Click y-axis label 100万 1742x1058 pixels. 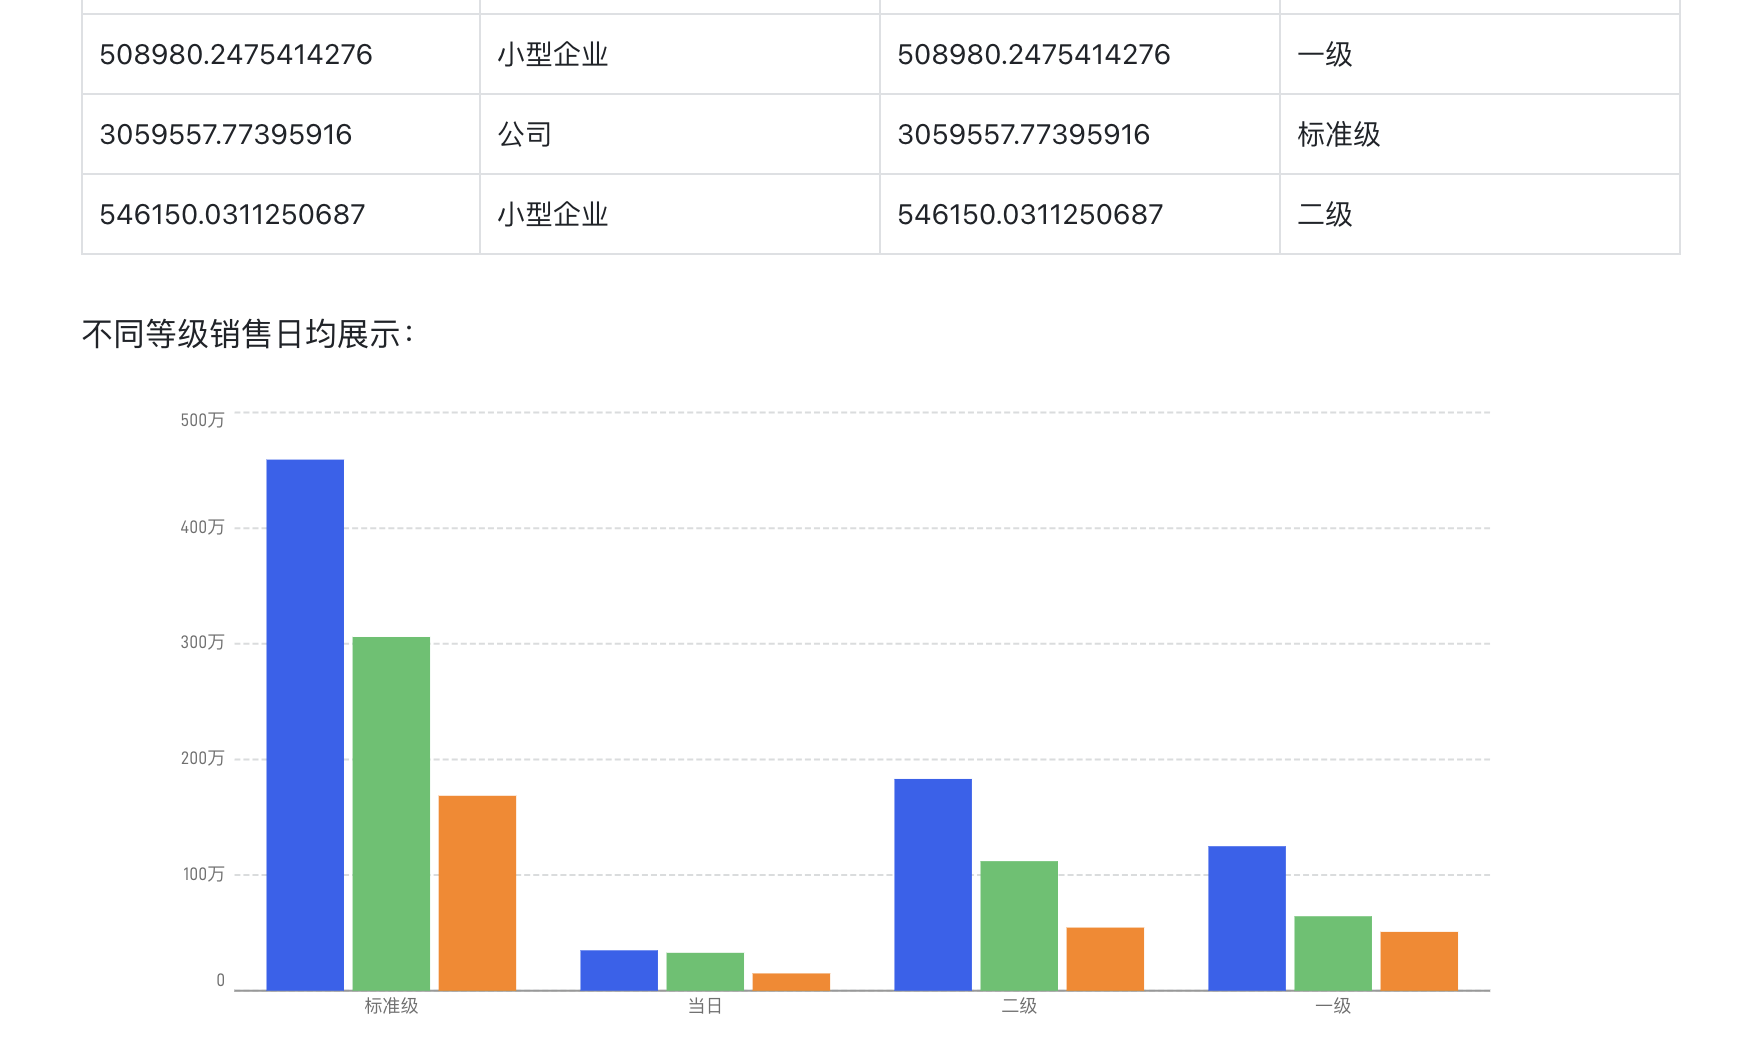coord(203,874)
